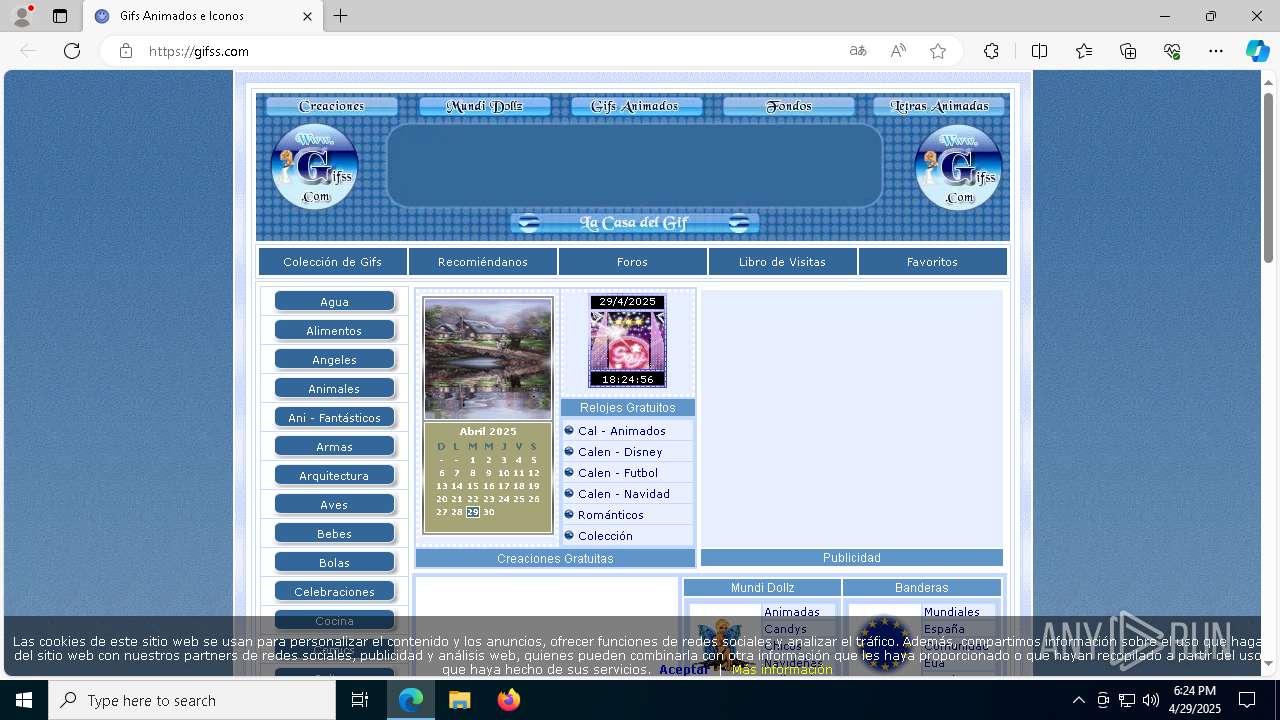Open the Libro de Visitas menu item
The image size is (1280, 720).
coord(783,262)
